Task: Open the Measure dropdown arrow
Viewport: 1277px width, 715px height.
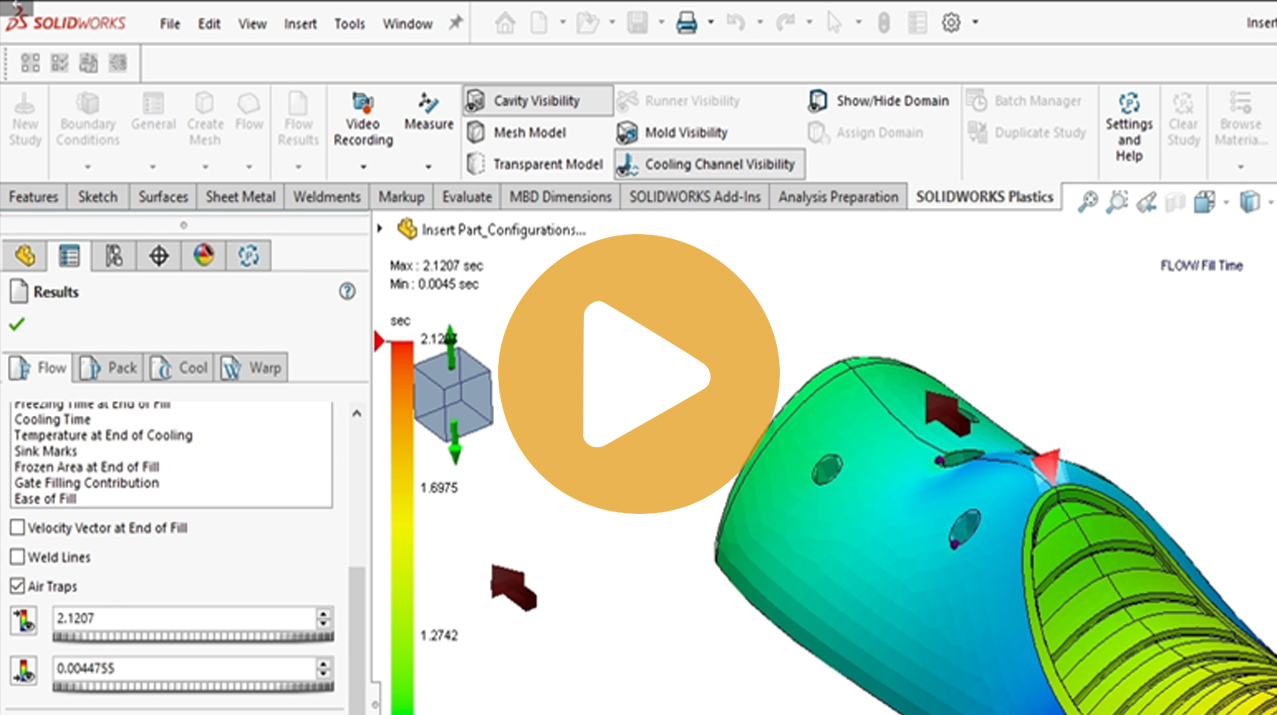Action: [429, 167]
